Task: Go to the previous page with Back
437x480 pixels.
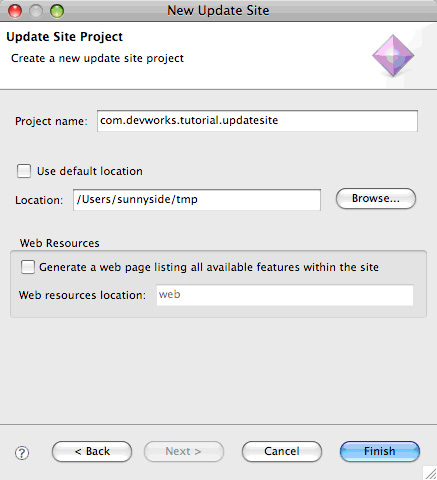Action: coord(92,451)
